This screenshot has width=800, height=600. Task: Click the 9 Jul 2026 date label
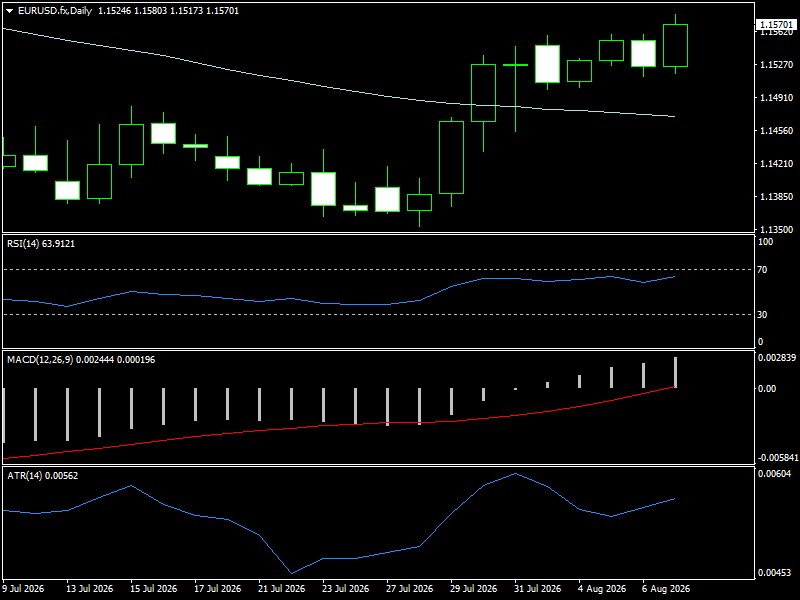click(23, 589)
